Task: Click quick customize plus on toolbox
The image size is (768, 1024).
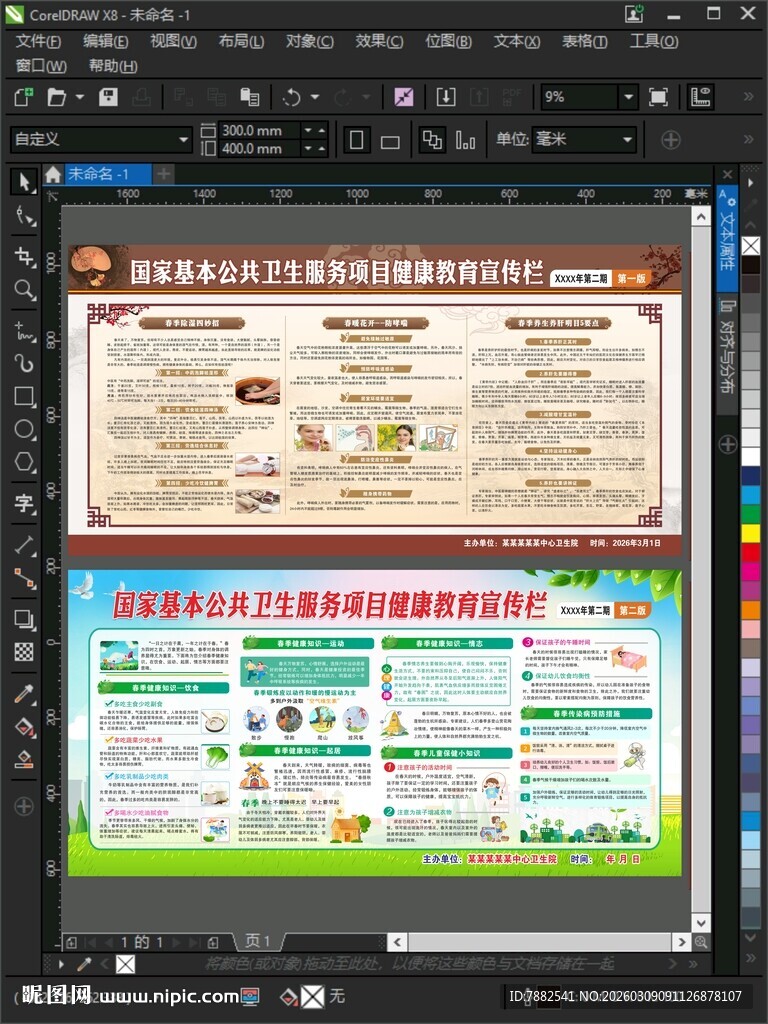Action: point(24,806)
